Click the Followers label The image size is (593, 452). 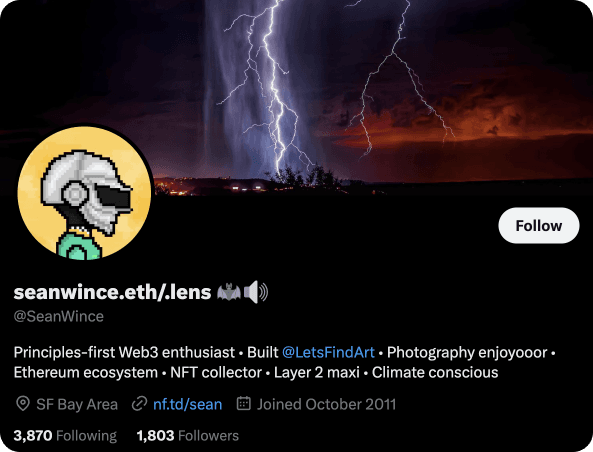(x=208, y=436)
